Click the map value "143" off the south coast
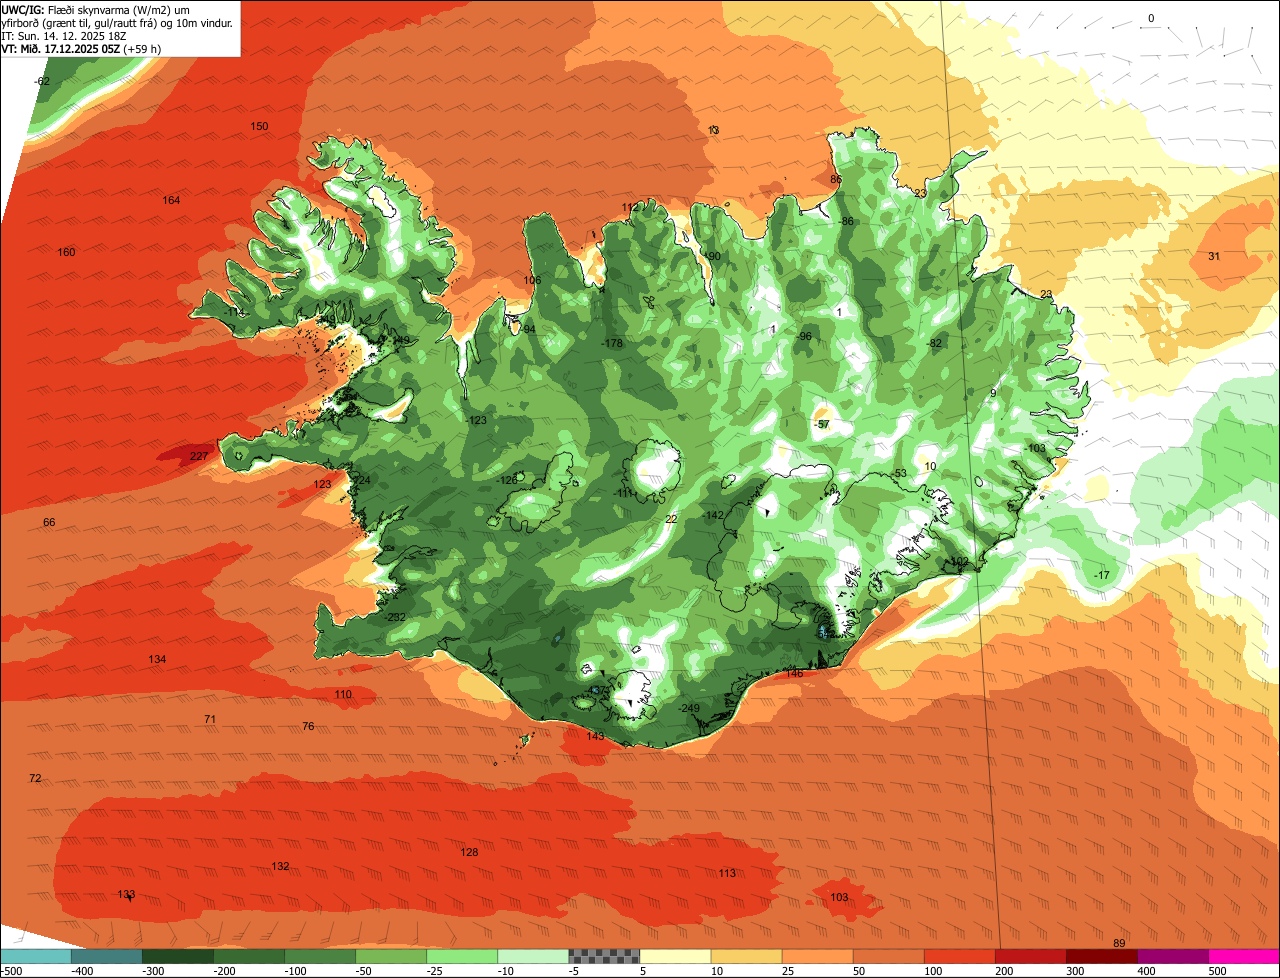Image resolution: width=1280 pixels, height=978 pixels. (595, 736)
